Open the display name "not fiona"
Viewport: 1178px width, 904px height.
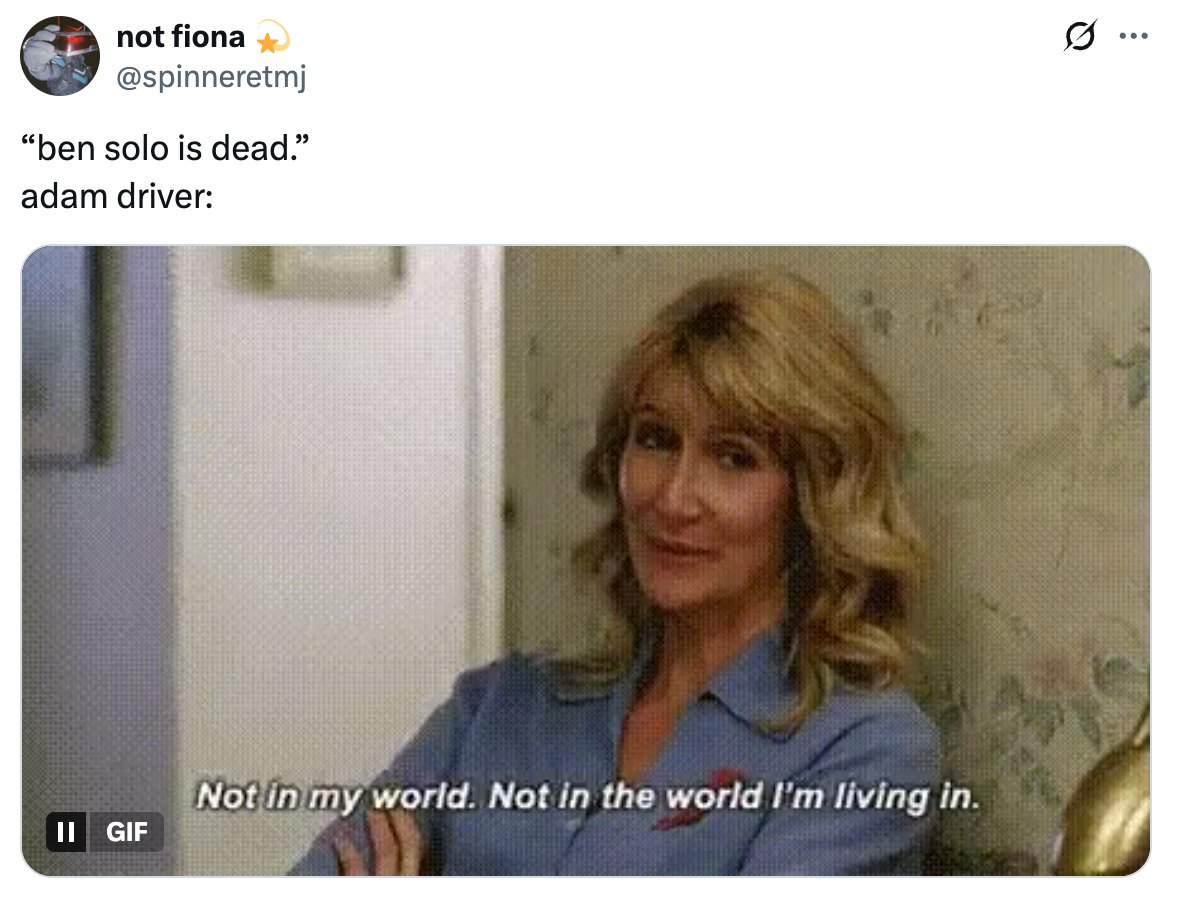[181, 36]
